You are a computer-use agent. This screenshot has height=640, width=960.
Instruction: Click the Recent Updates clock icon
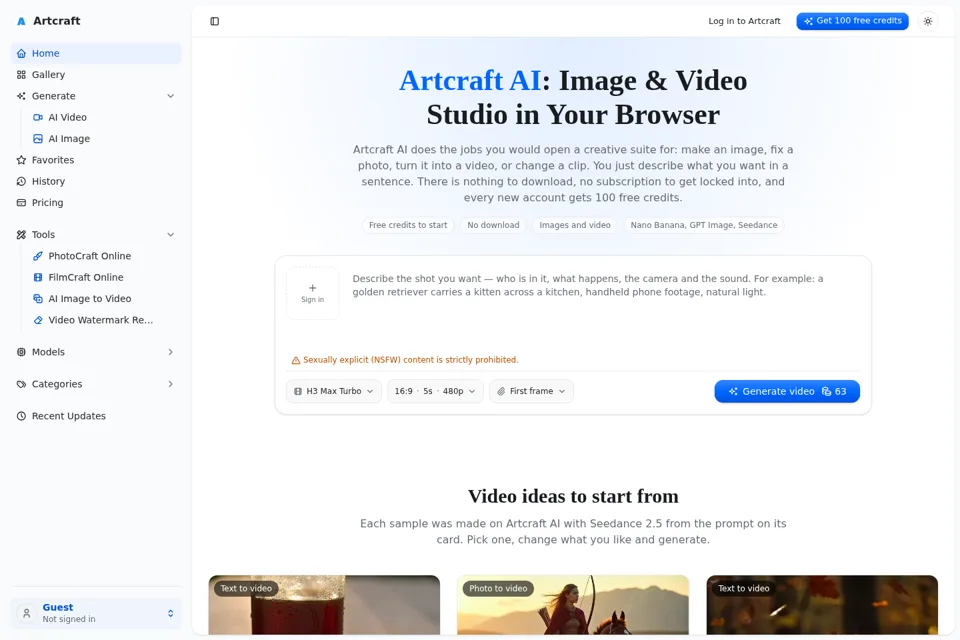click(21, 416)
